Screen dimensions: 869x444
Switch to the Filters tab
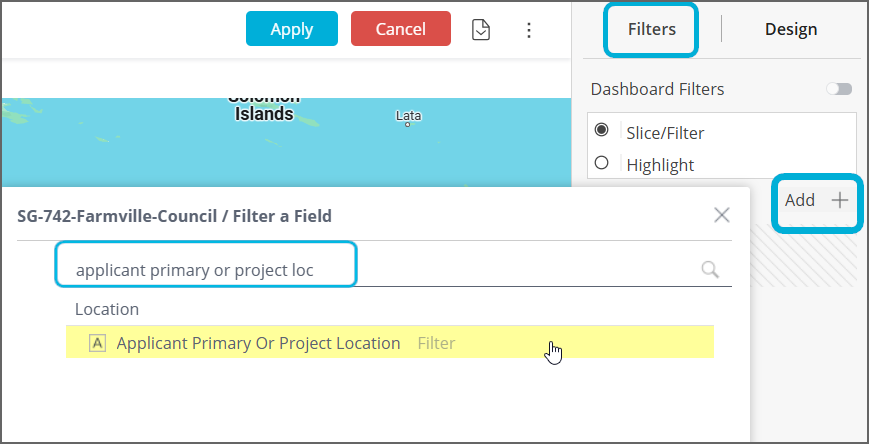pos(651,29)
